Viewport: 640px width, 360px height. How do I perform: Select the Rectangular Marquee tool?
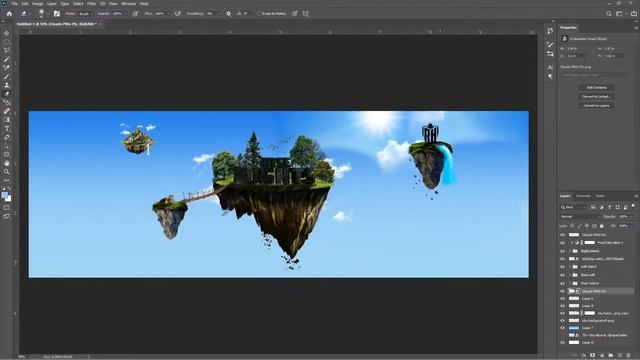7,42
